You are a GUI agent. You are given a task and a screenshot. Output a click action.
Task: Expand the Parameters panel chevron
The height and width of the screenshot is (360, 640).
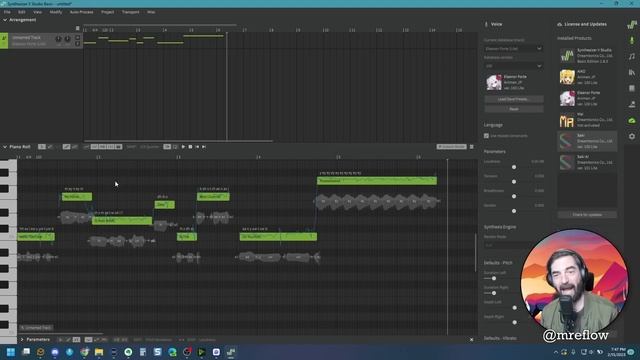(22, 340)
